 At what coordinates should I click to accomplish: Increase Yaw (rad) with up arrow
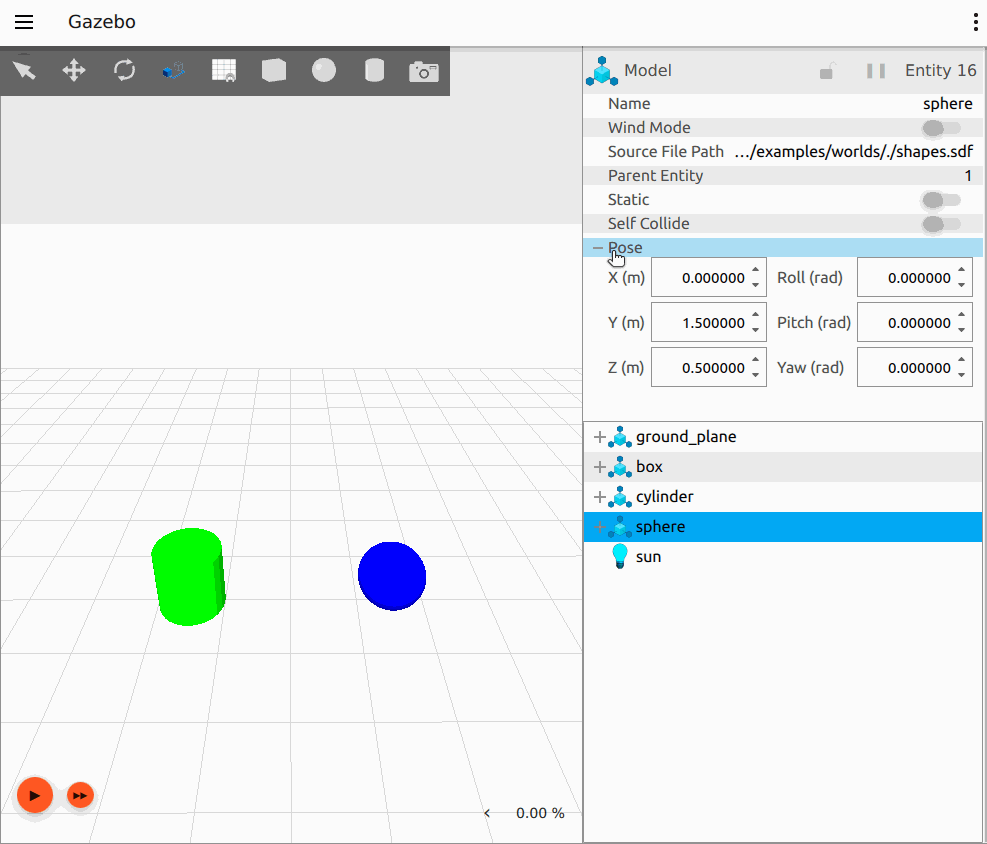[x=961, y=360]
